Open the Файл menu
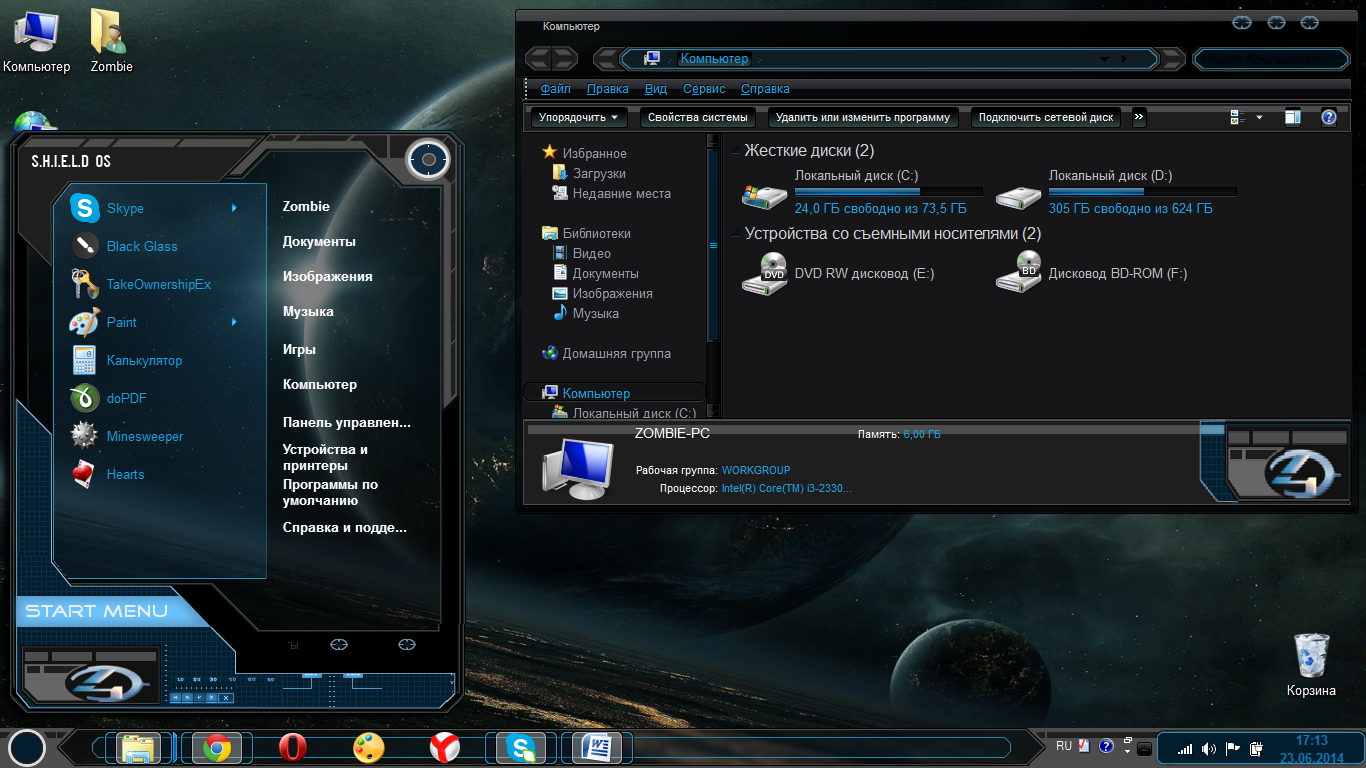1366x768 pixels. tap(556, 89)
